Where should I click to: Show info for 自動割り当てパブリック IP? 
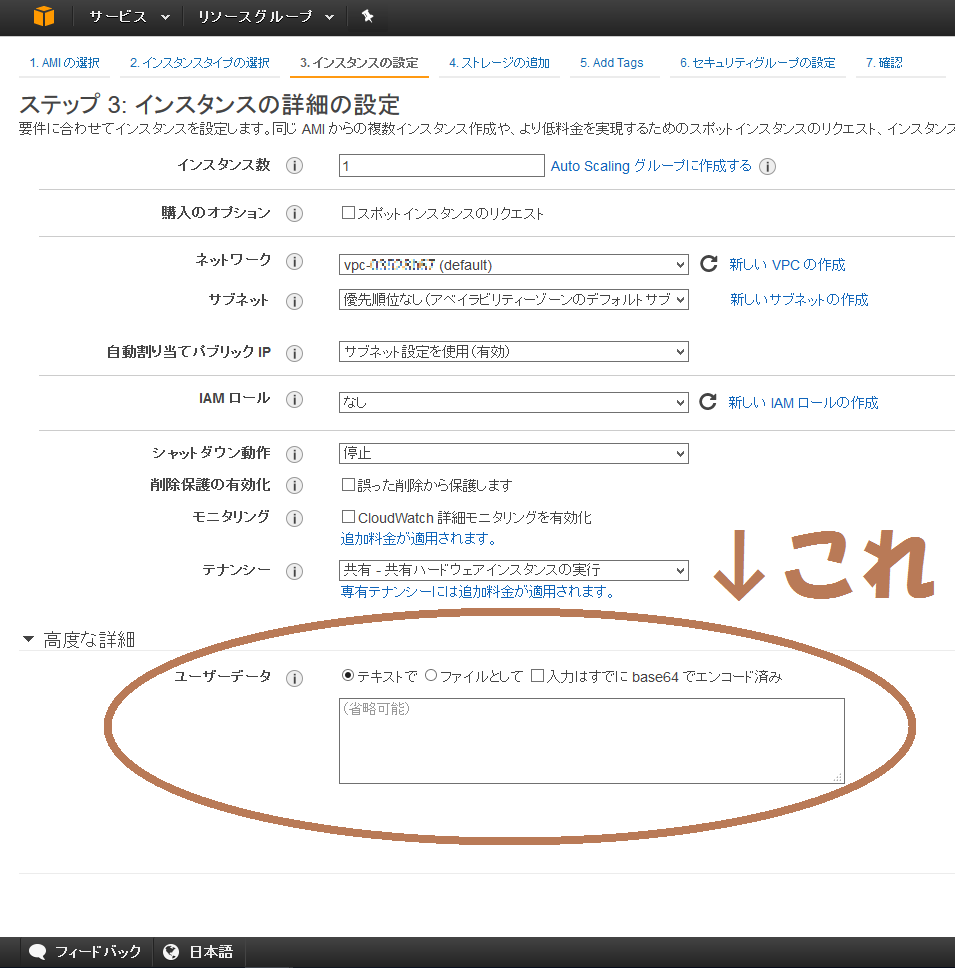pos(294,353)
